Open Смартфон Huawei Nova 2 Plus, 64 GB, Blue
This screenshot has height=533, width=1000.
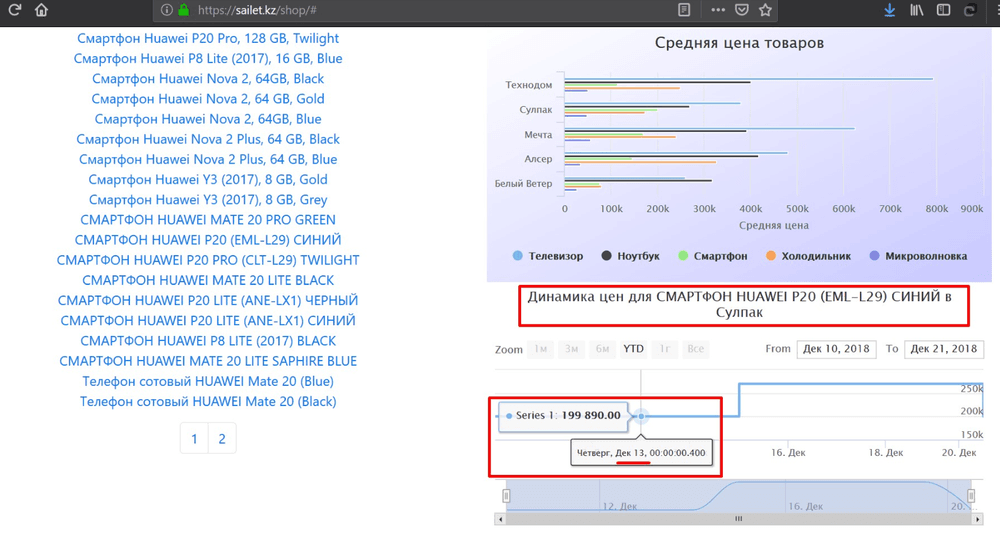[208, 159]
